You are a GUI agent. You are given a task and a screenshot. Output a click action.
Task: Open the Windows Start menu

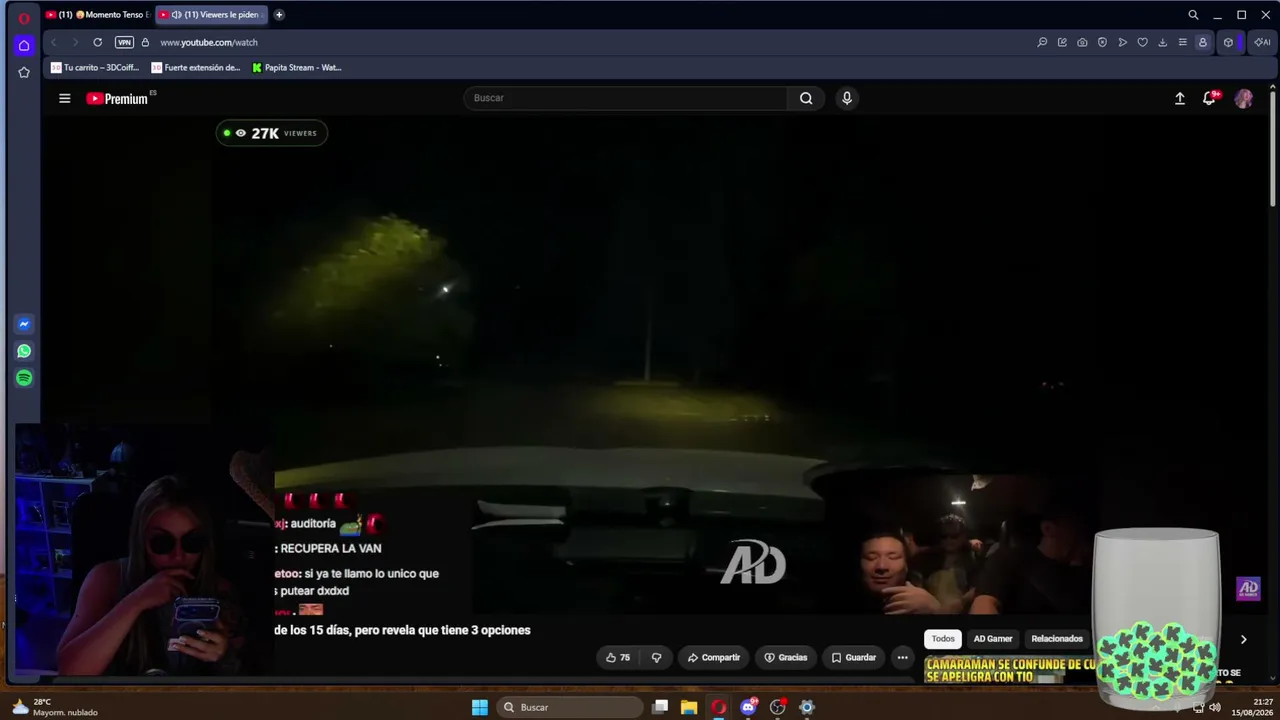(x=480, y=707)
